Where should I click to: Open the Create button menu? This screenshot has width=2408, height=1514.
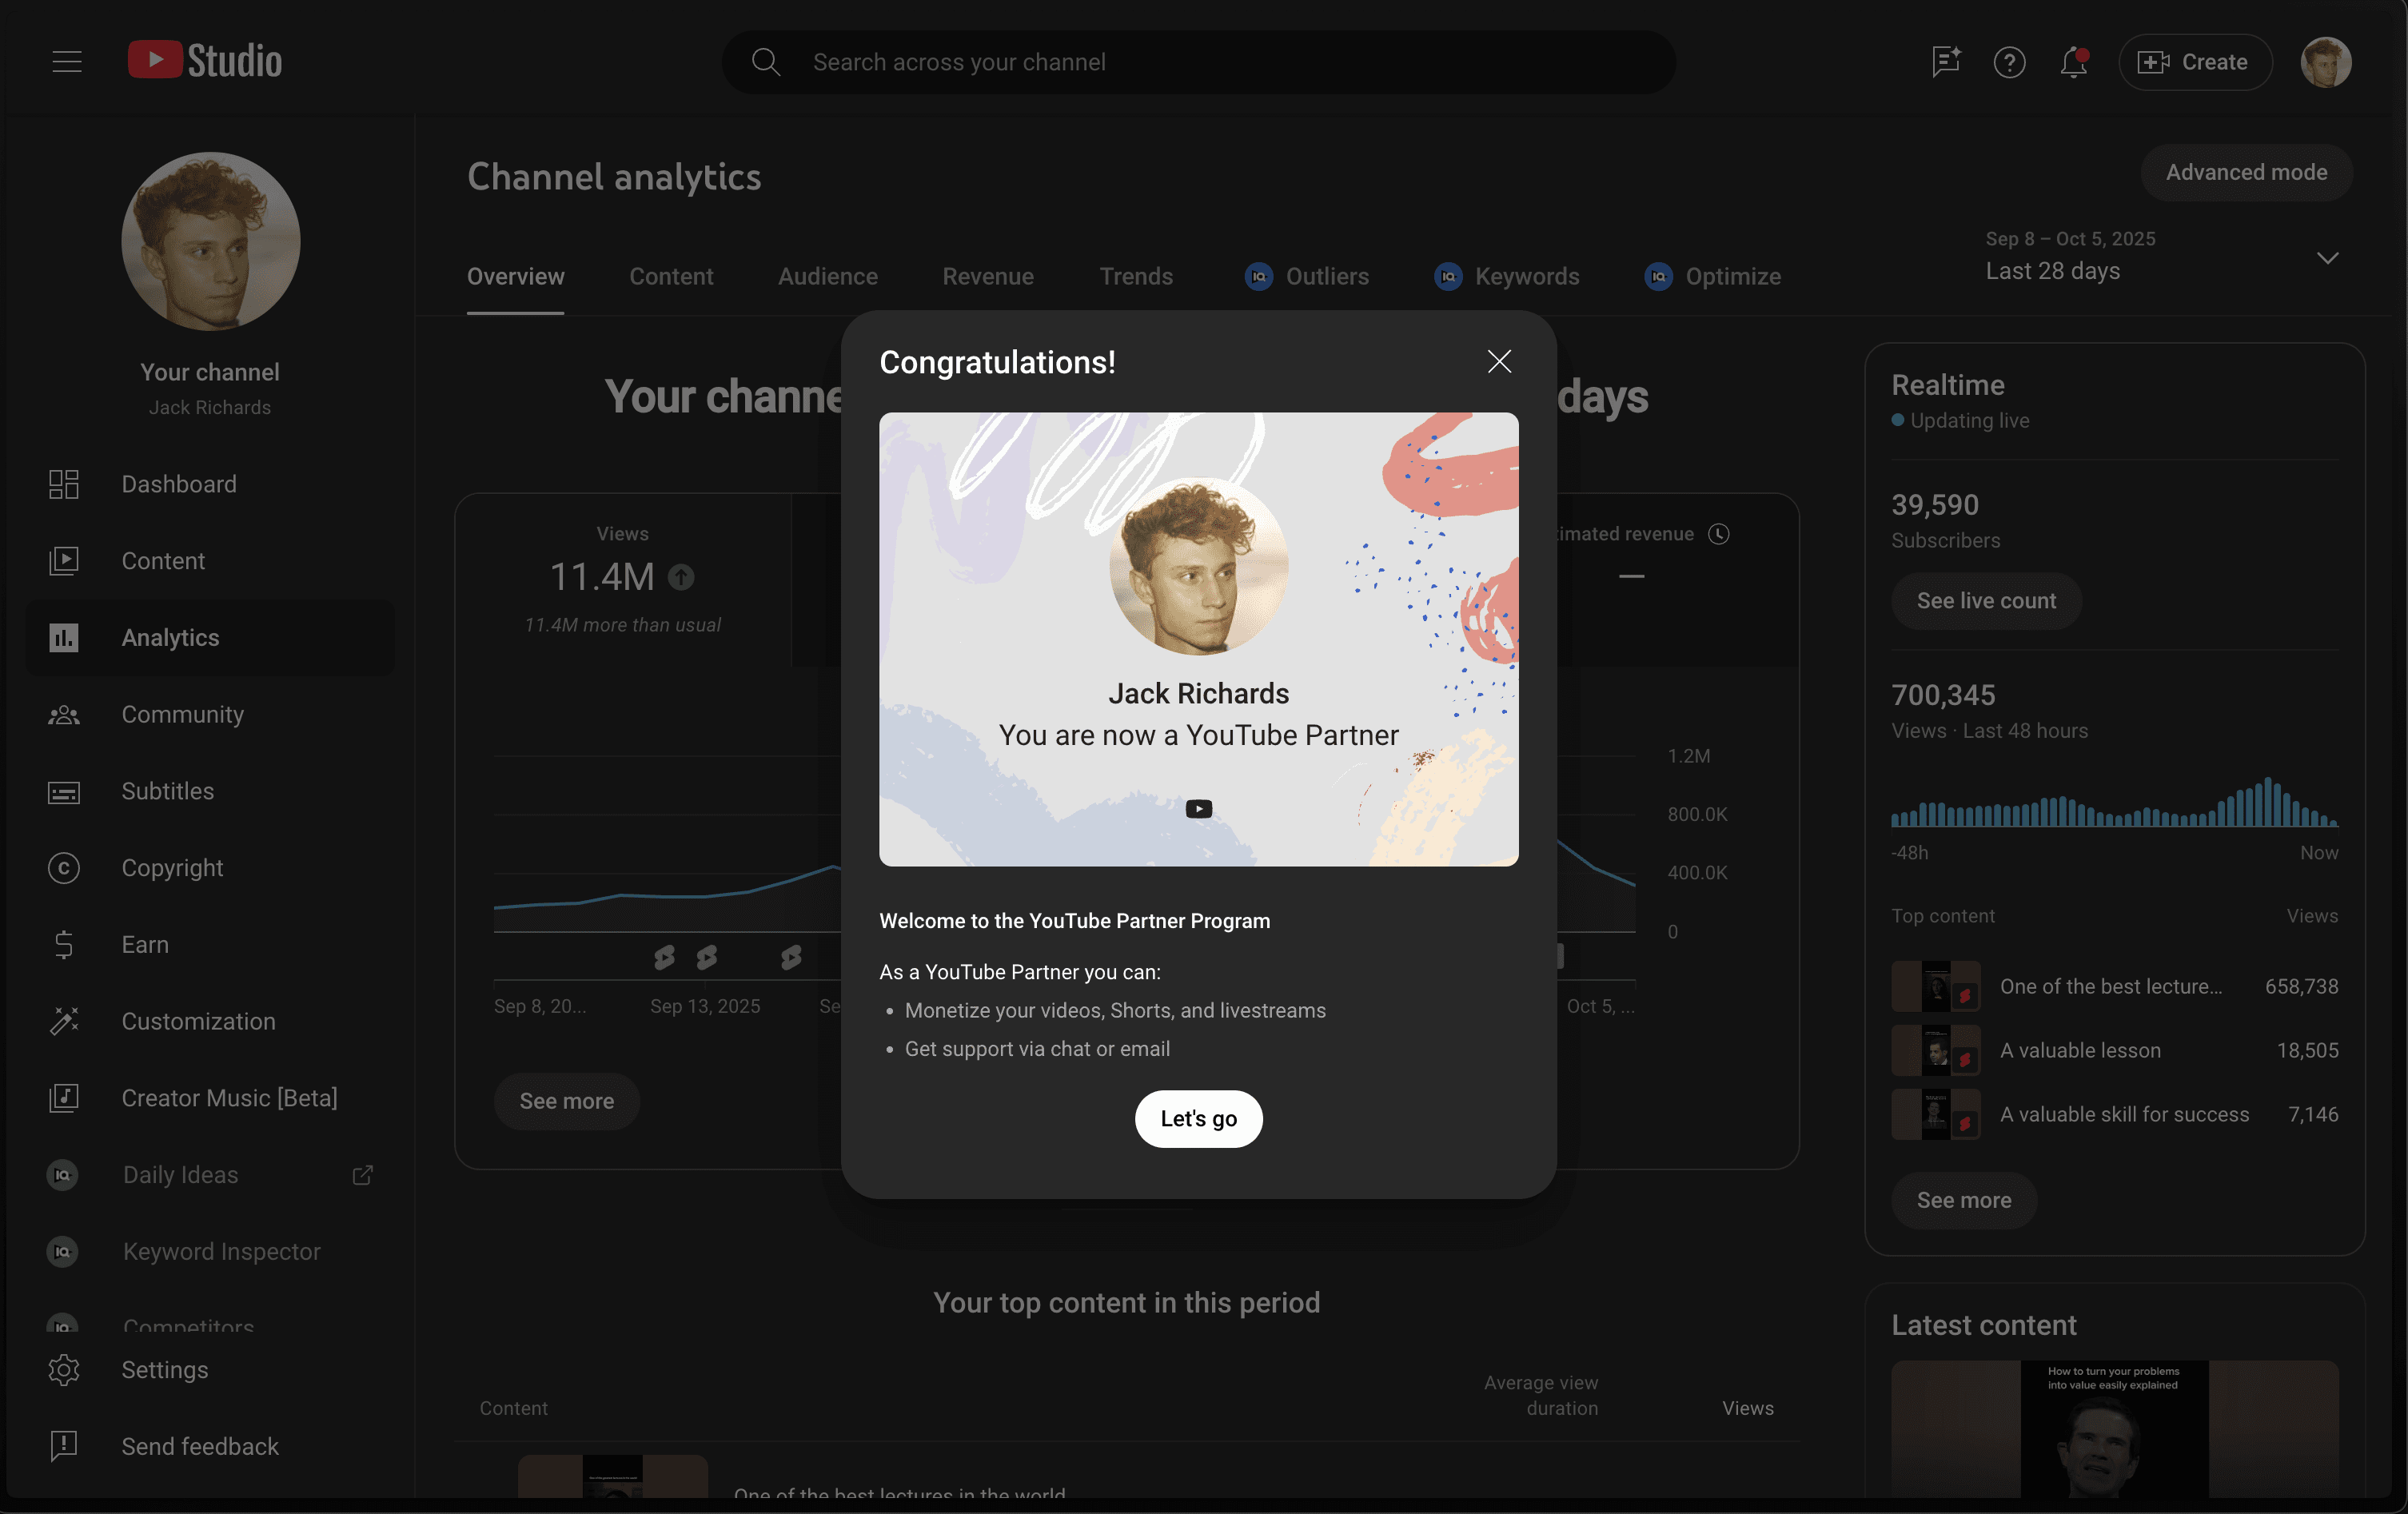tap(2194, 62)
